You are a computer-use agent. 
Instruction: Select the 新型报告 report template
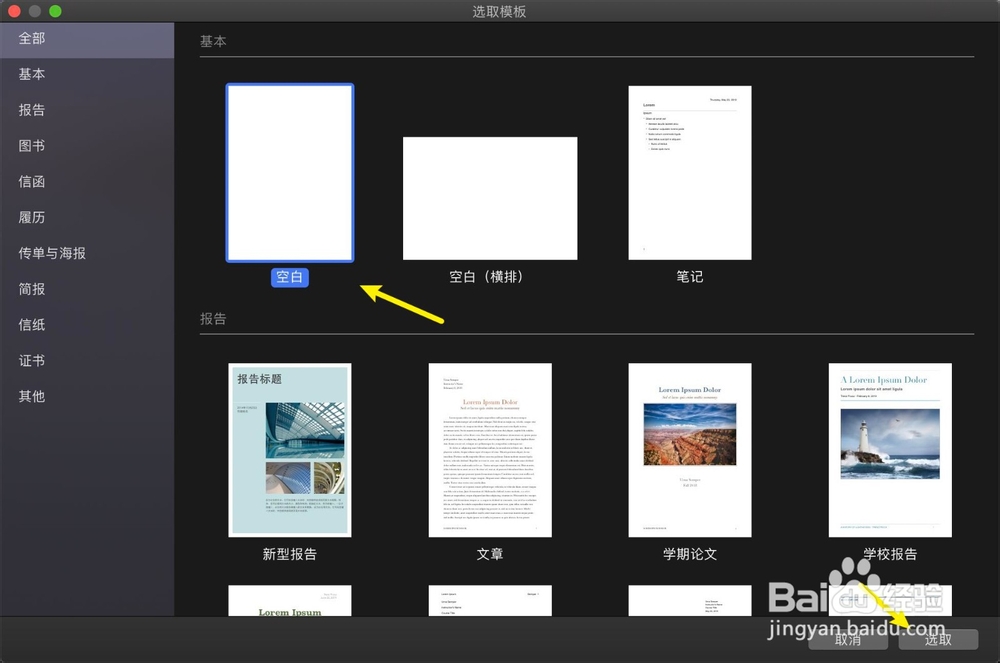289,450
